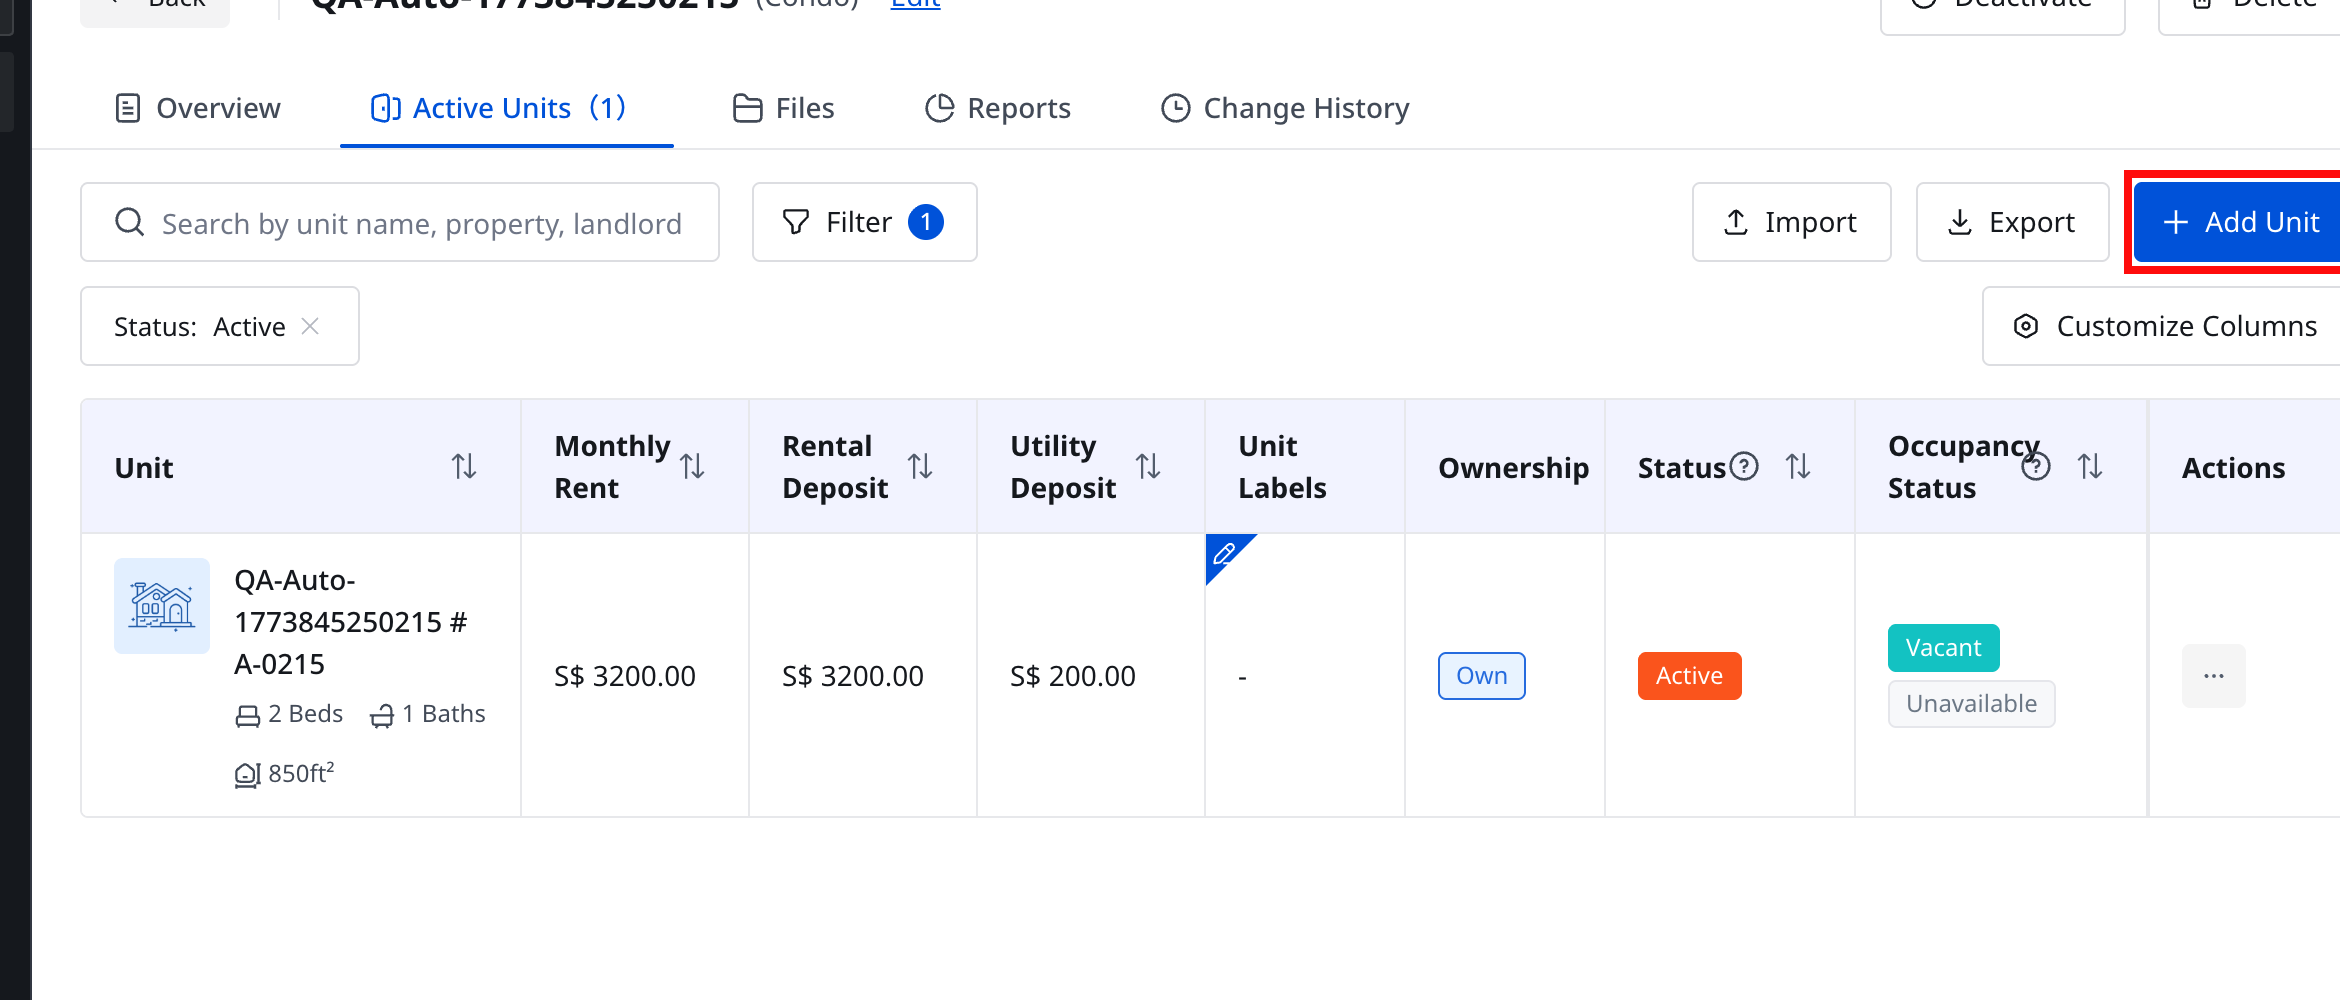Click the Add Unit button
Image resolution: width=2340 pixels, height=1000 pixels.
[2238, 222]
